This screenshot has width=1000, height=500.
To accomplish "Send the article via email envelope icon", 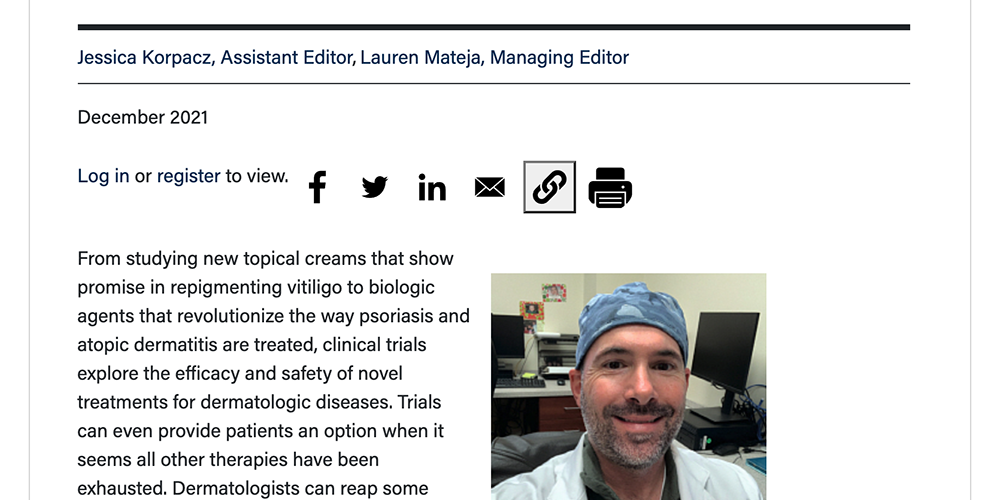I will [490, 188].
